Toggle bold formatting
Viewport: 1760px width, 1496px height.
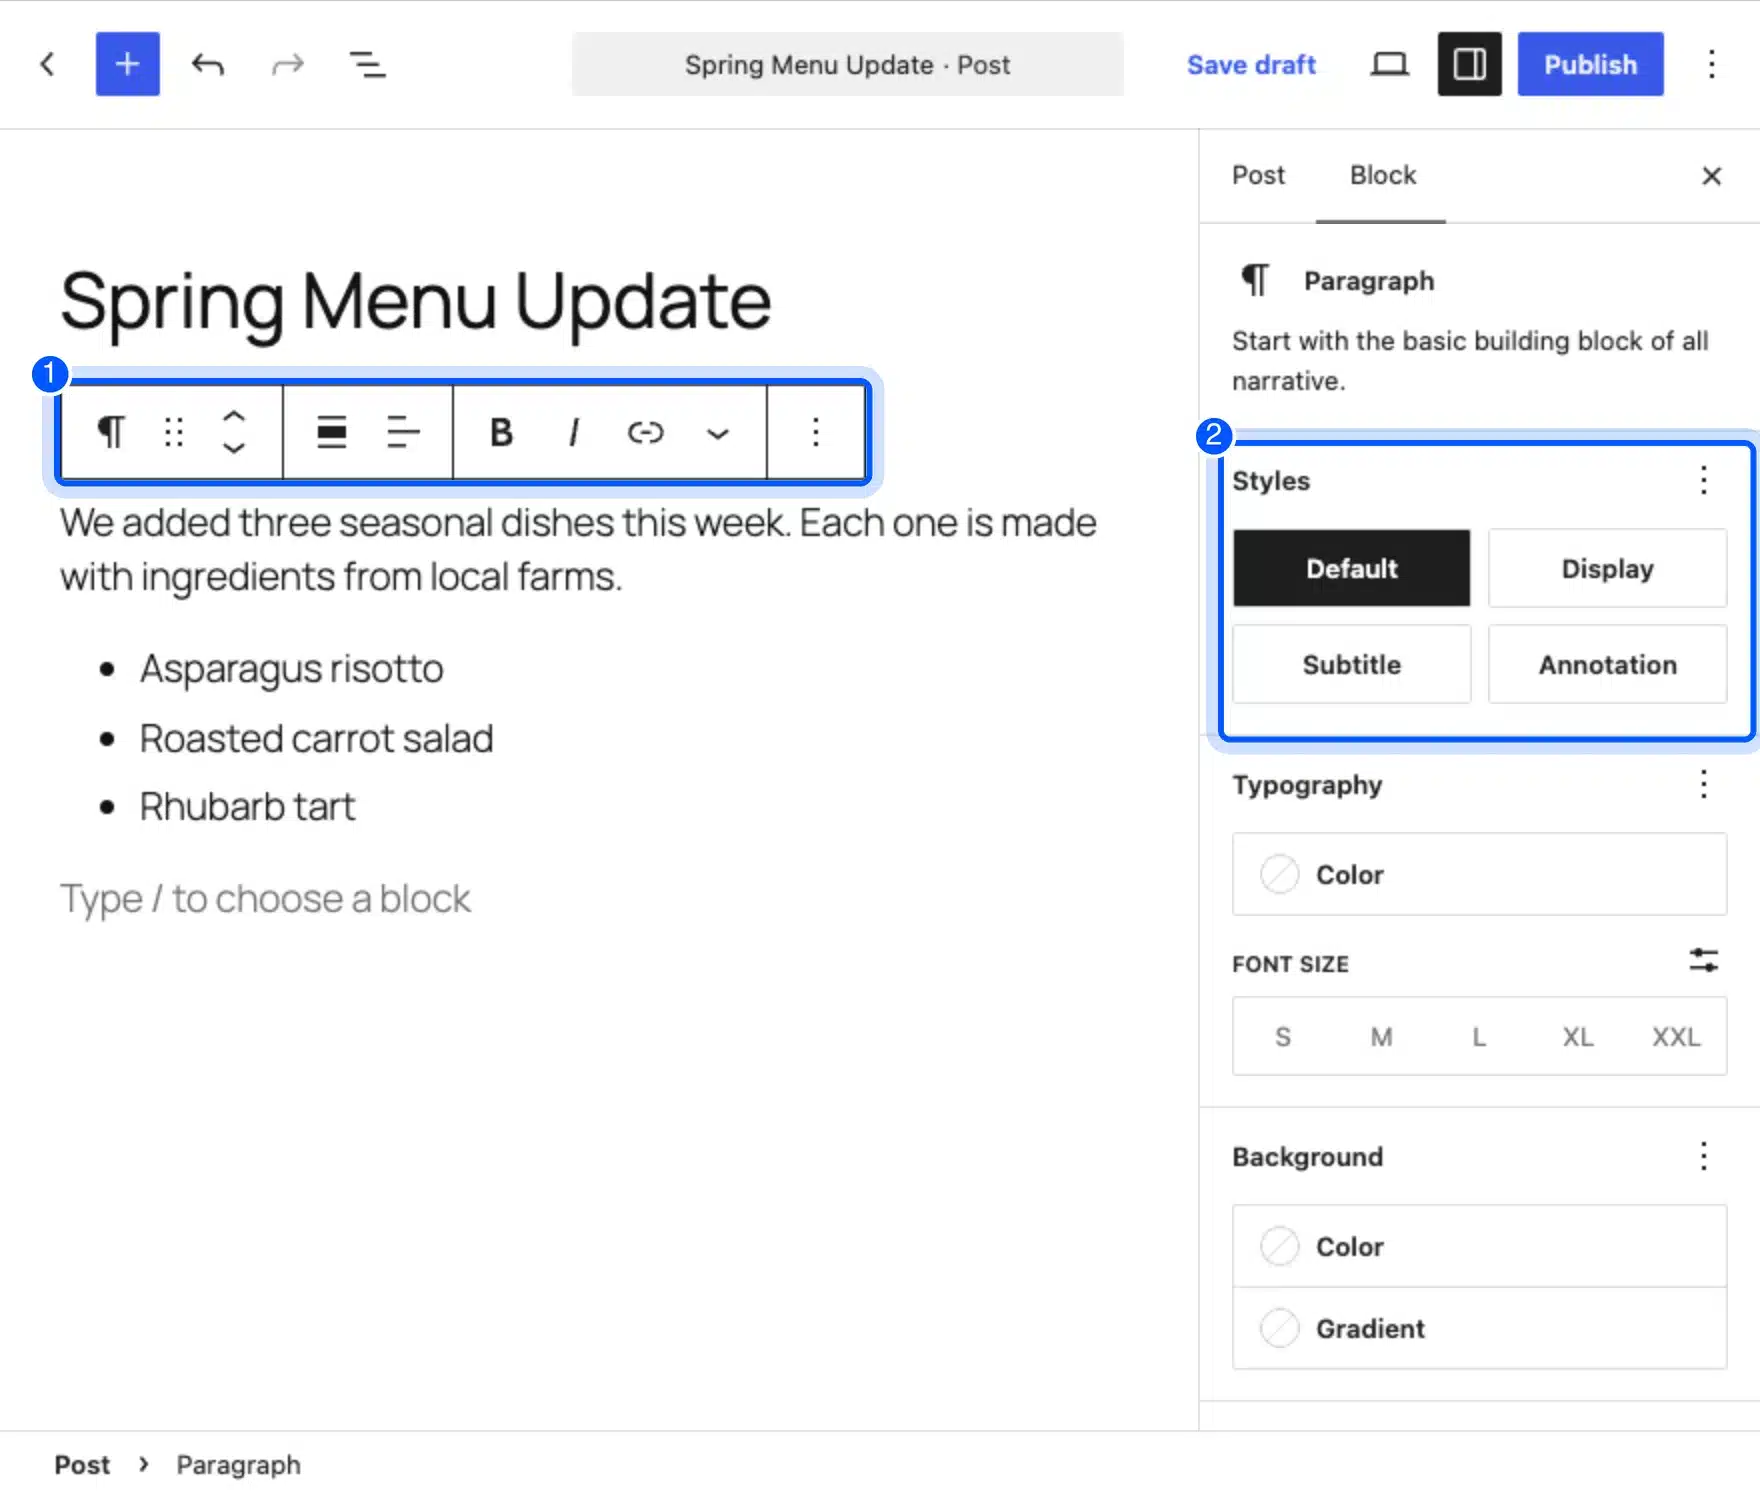click(501, 432)
